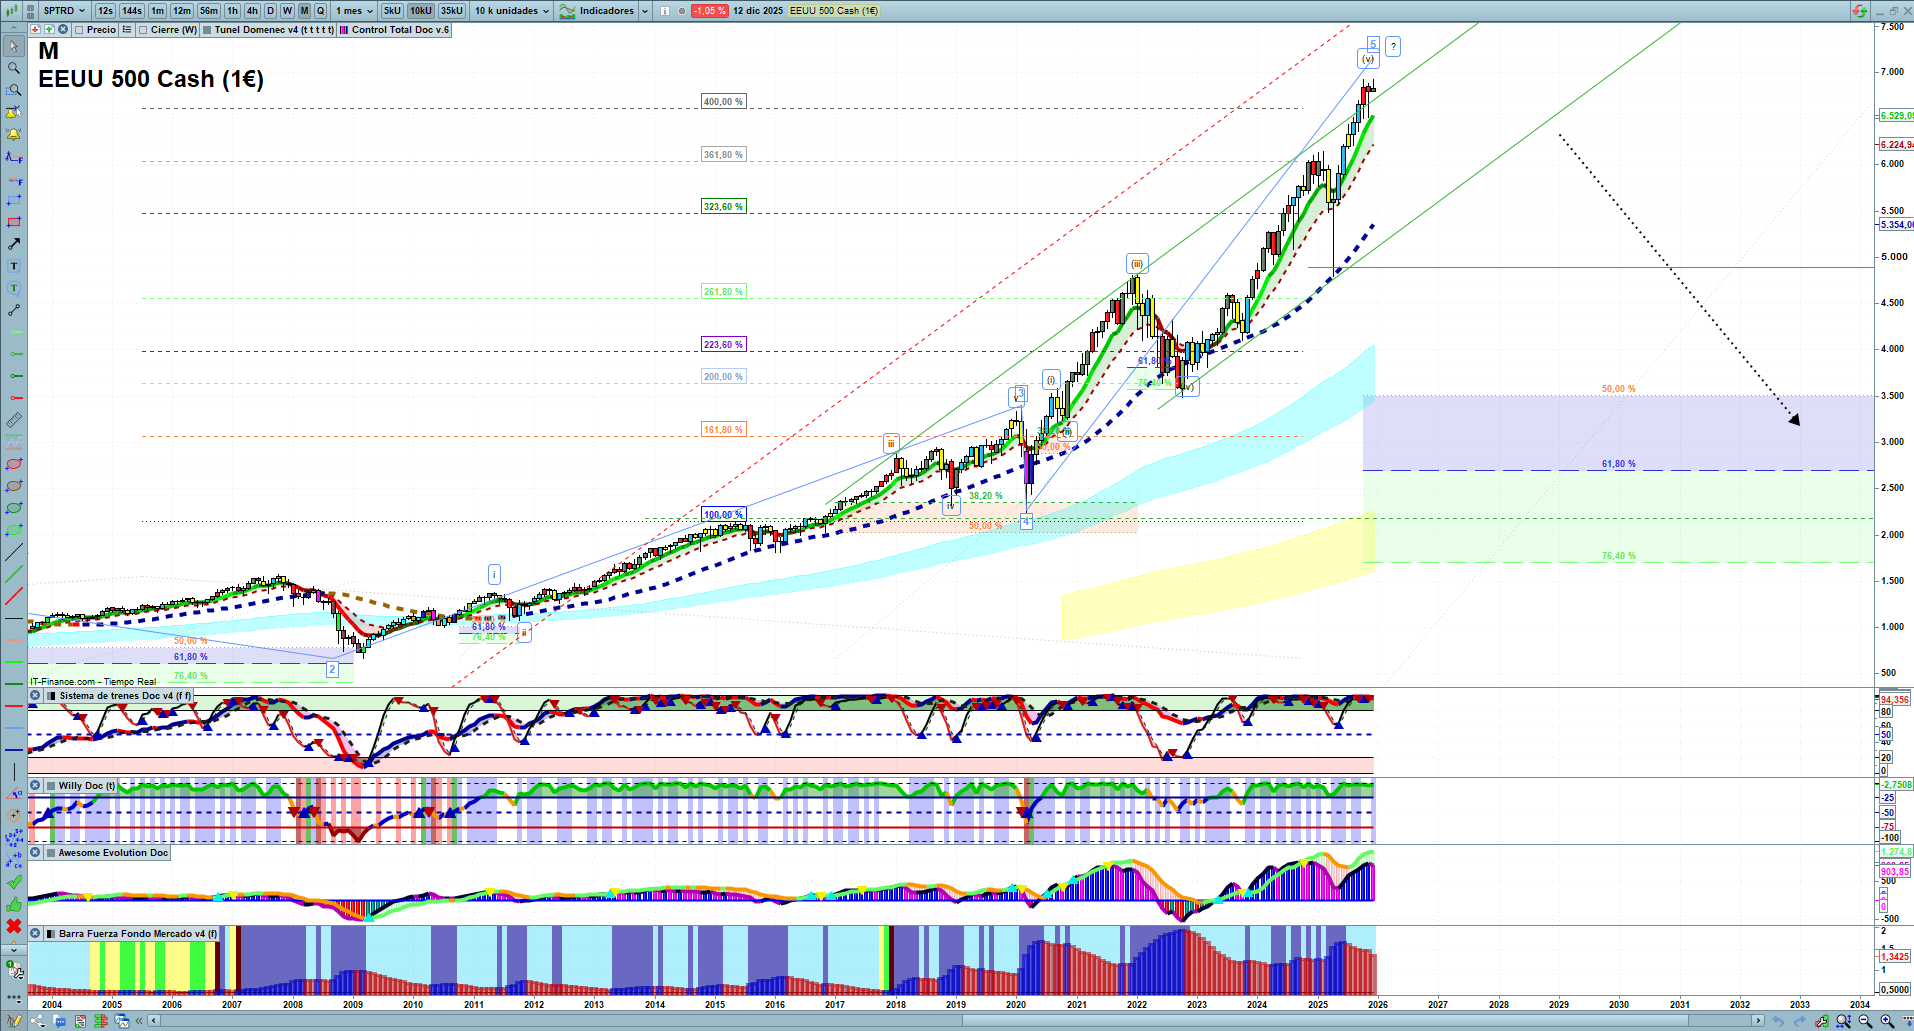Image resolution: width=1914 pixels, height=1031 pixels.
Task: Expand the Indicadores dropdown arrow
Action: point(645,11)
